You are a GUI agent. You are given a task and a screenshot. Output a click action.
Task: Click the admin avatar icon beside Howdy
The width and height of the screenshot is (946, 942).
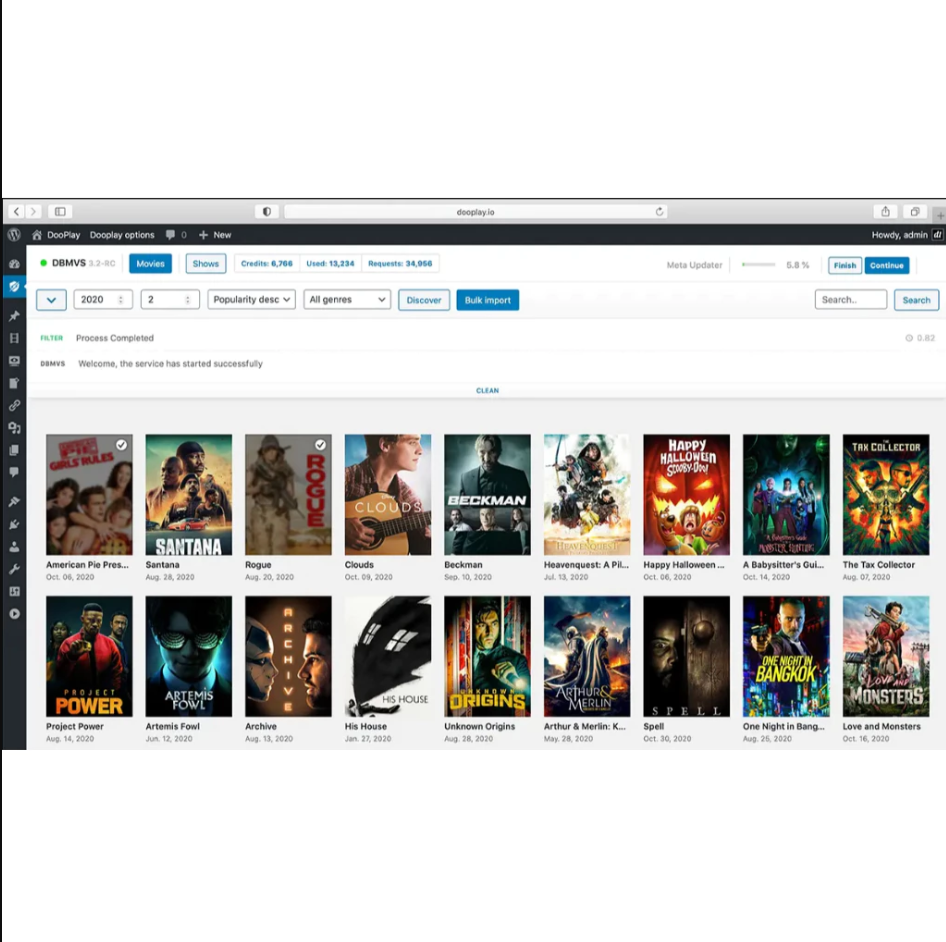(x=938, y=235)
